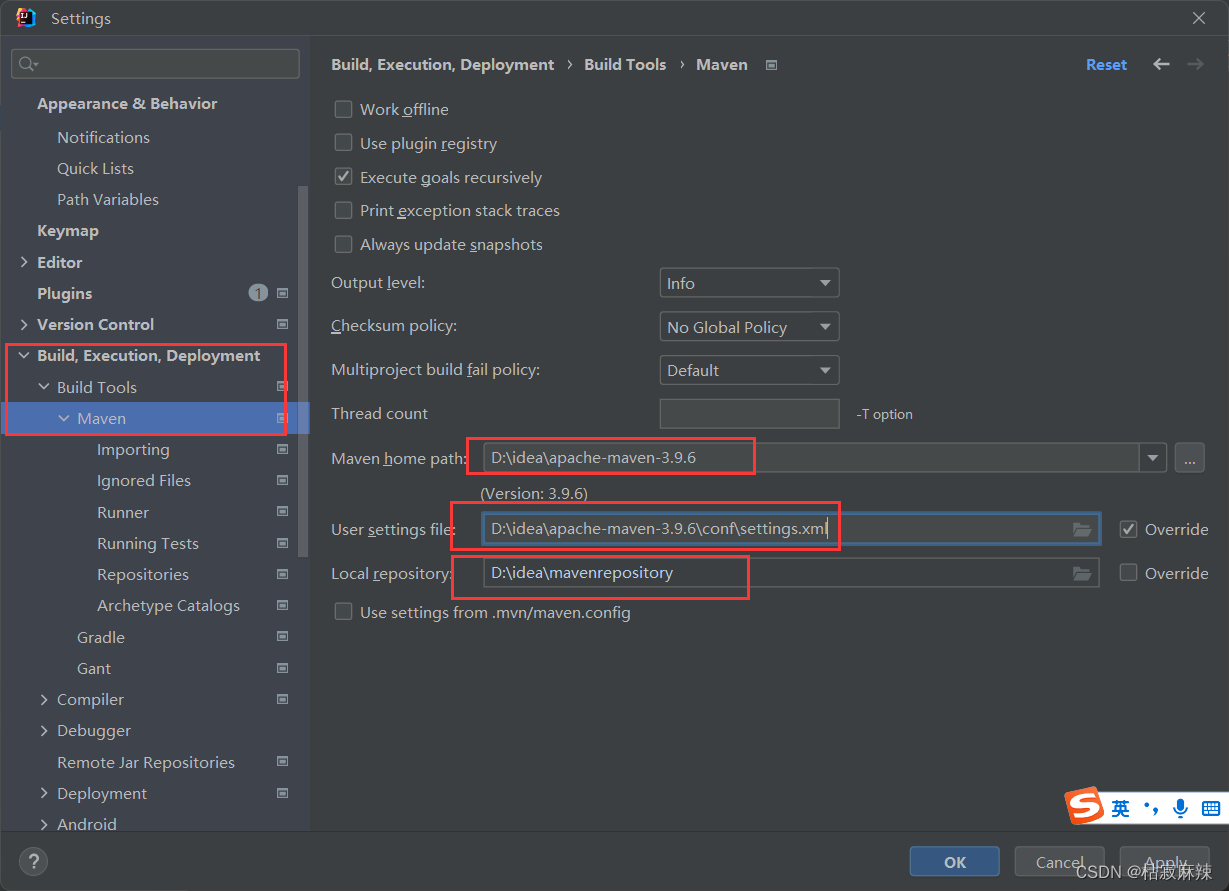
Task: Click project-level icon beside Version Control
Action: point(283,324)
